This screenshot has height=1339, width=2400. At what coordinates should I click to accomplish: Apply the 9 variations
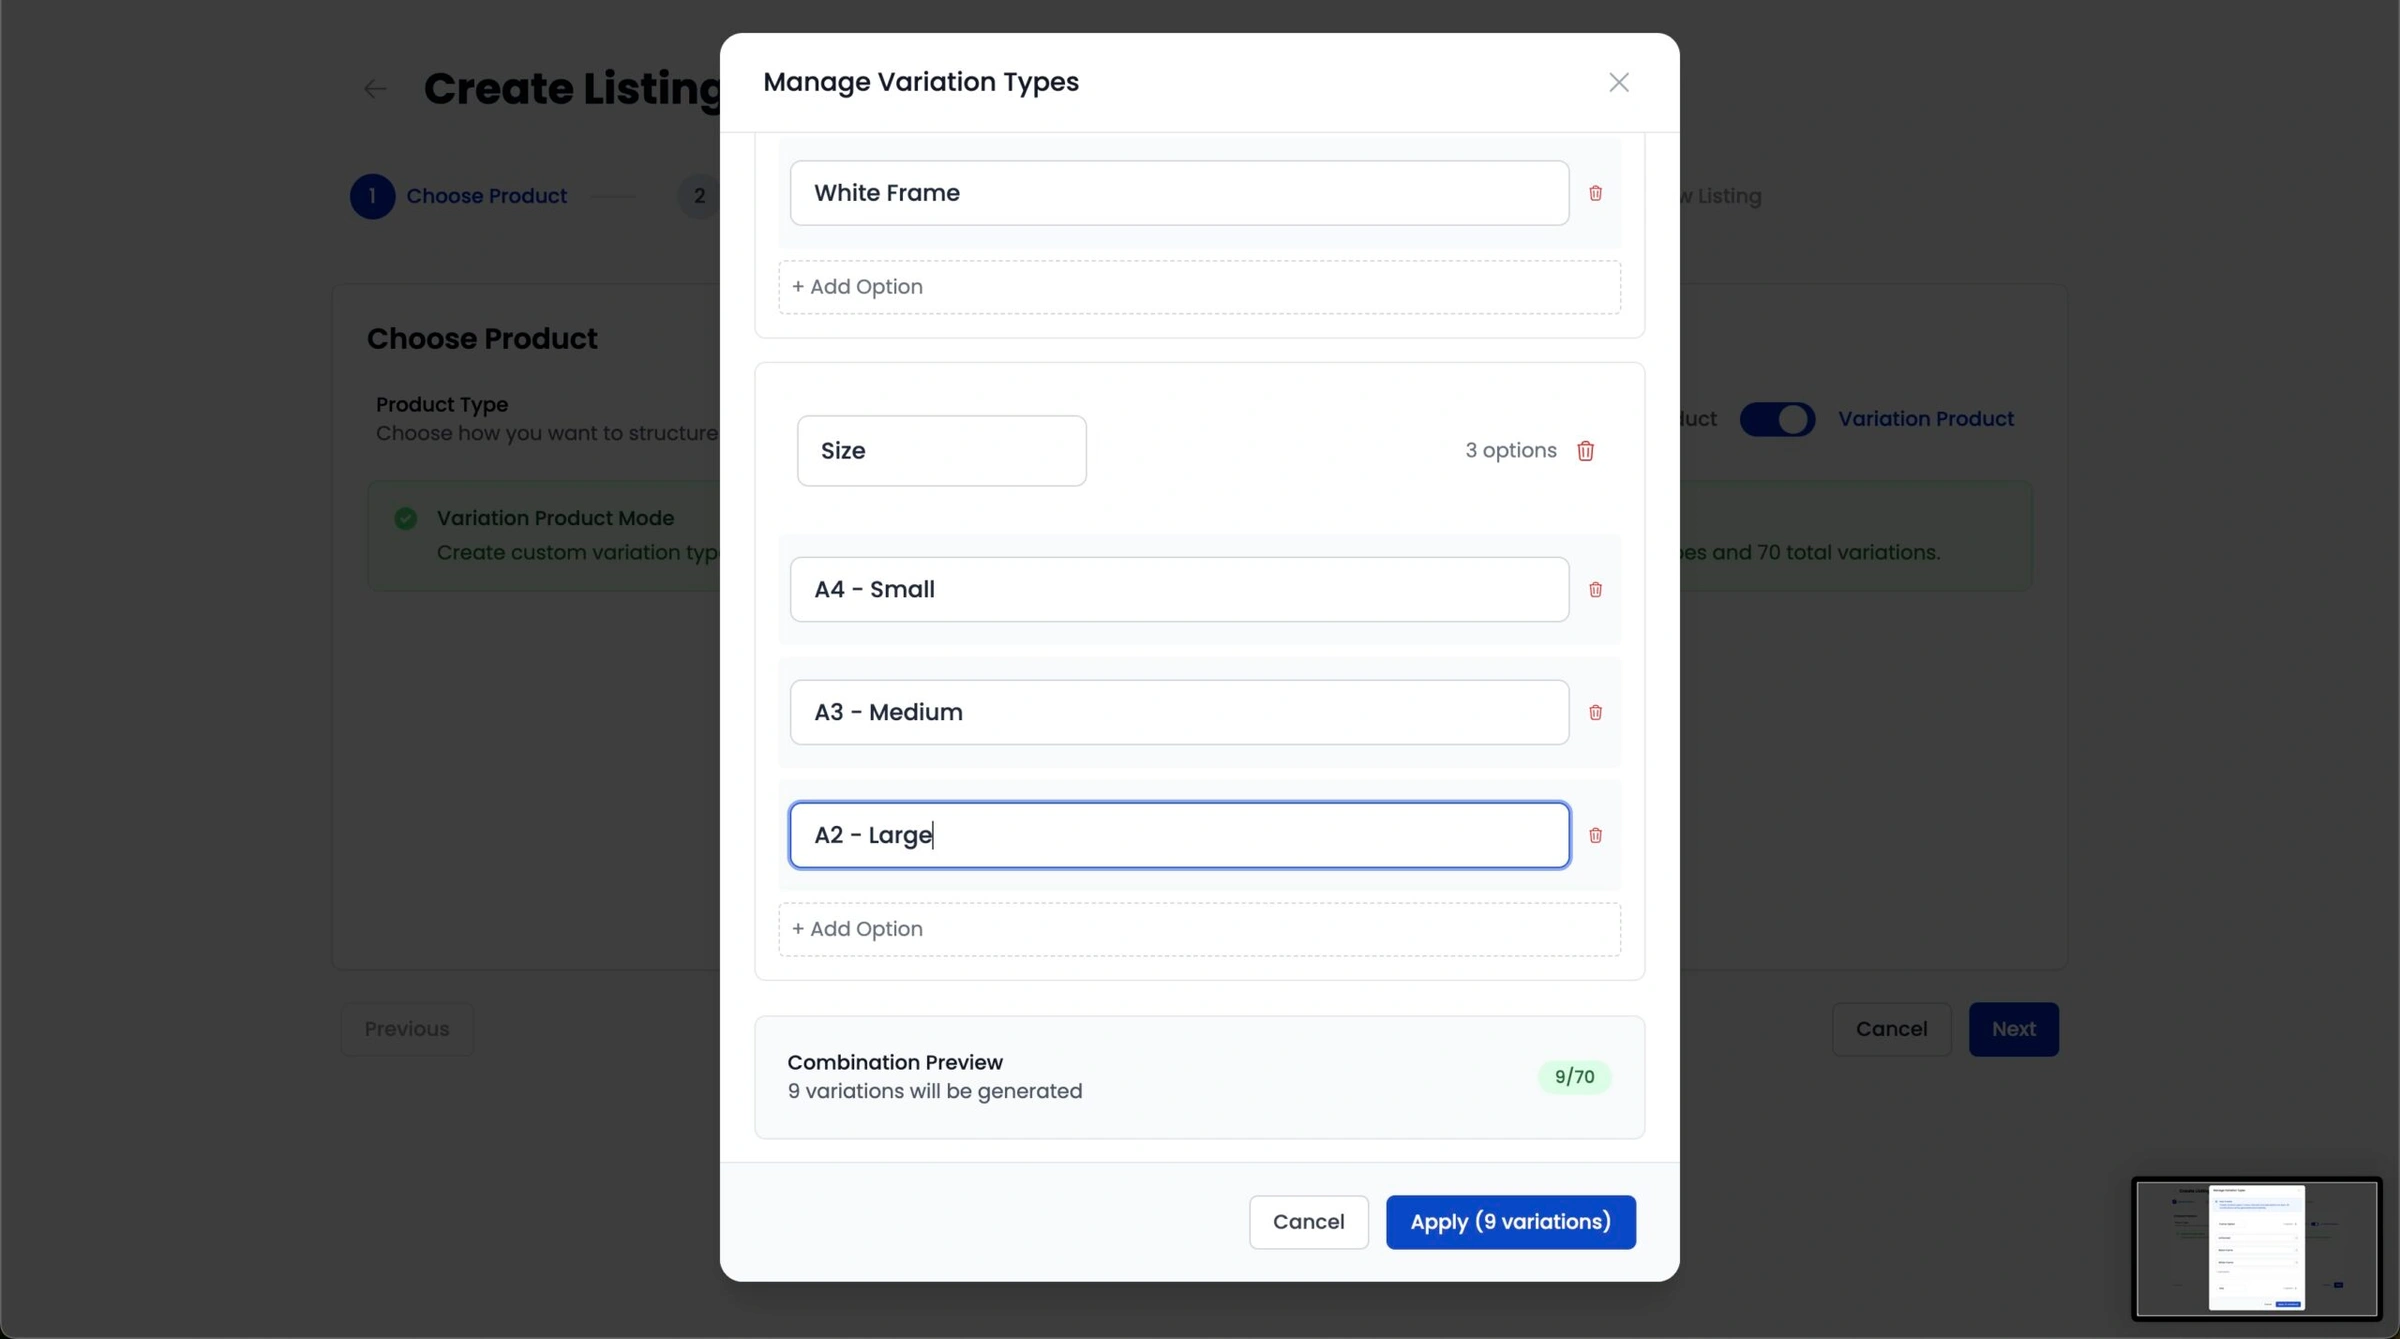pos(1510,1222)
